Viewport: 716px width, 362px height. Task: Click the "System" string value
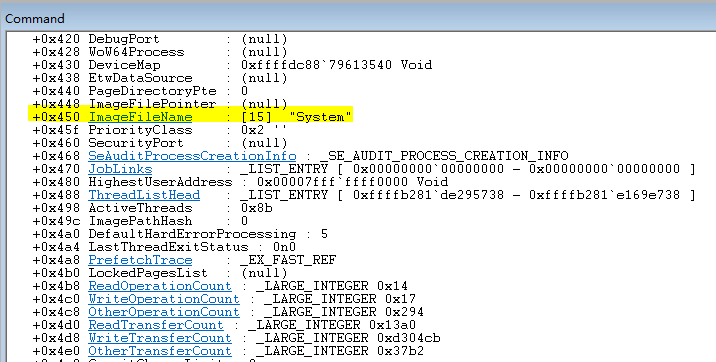pyautogui.click(x=321, y=117)
